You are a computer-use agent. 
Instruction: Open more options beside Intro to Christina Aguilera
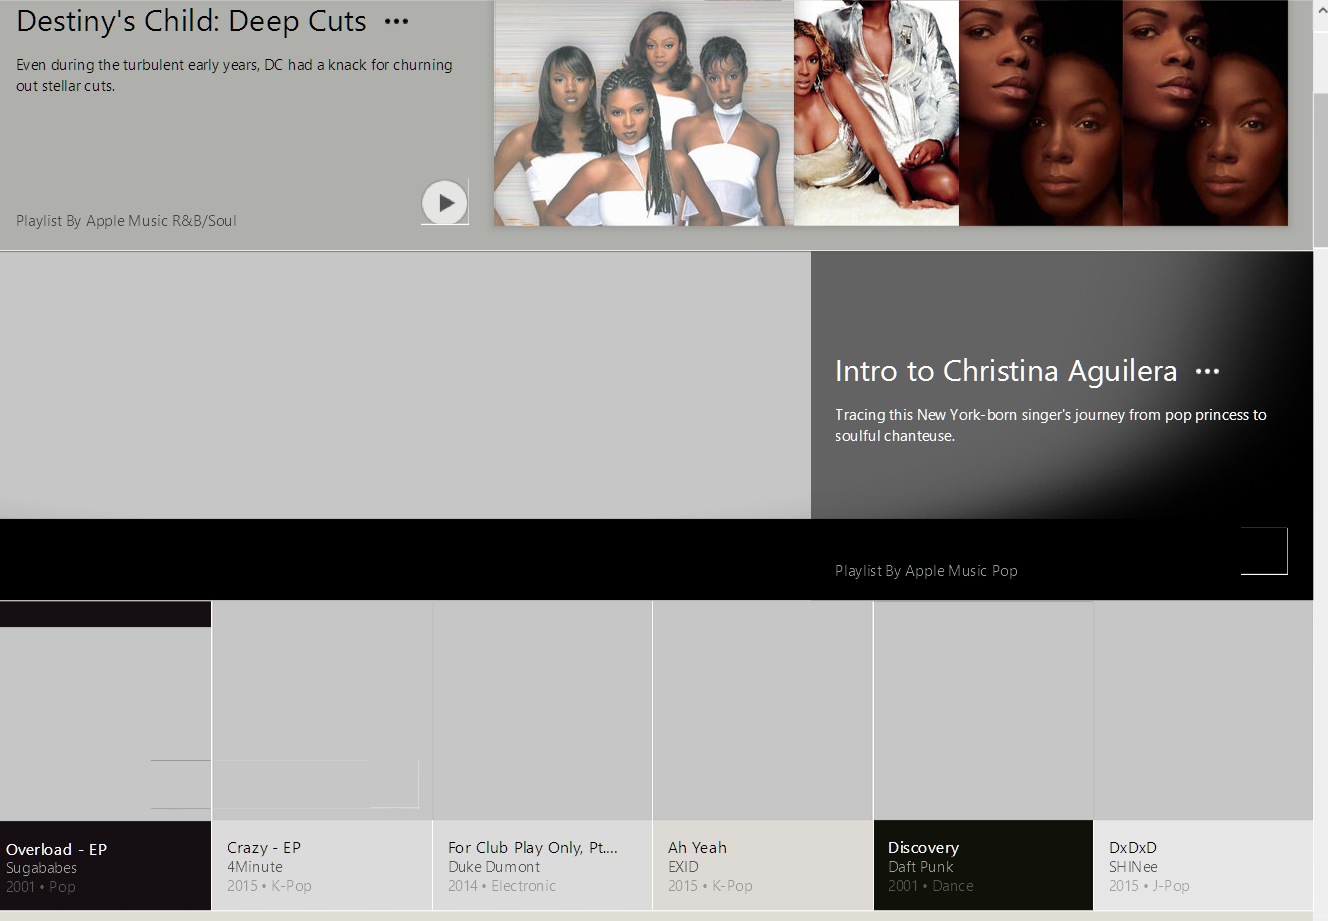(1208, 372)
